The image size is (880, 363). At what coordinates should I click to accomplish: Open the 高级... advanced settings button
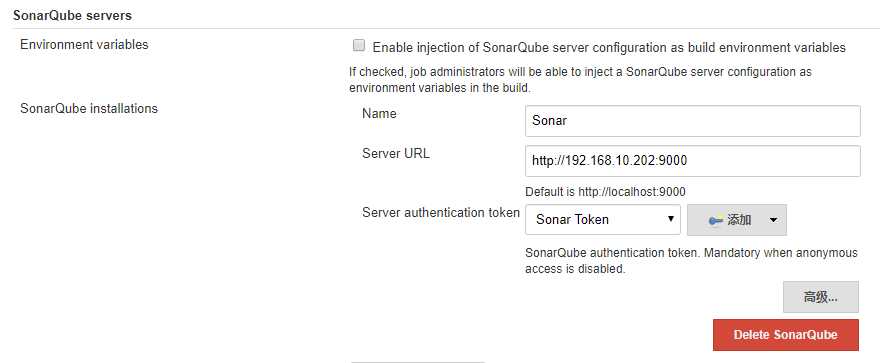821,297
